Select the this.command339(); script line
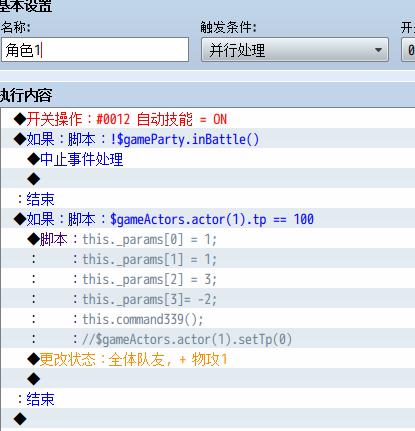 [208, 319]
